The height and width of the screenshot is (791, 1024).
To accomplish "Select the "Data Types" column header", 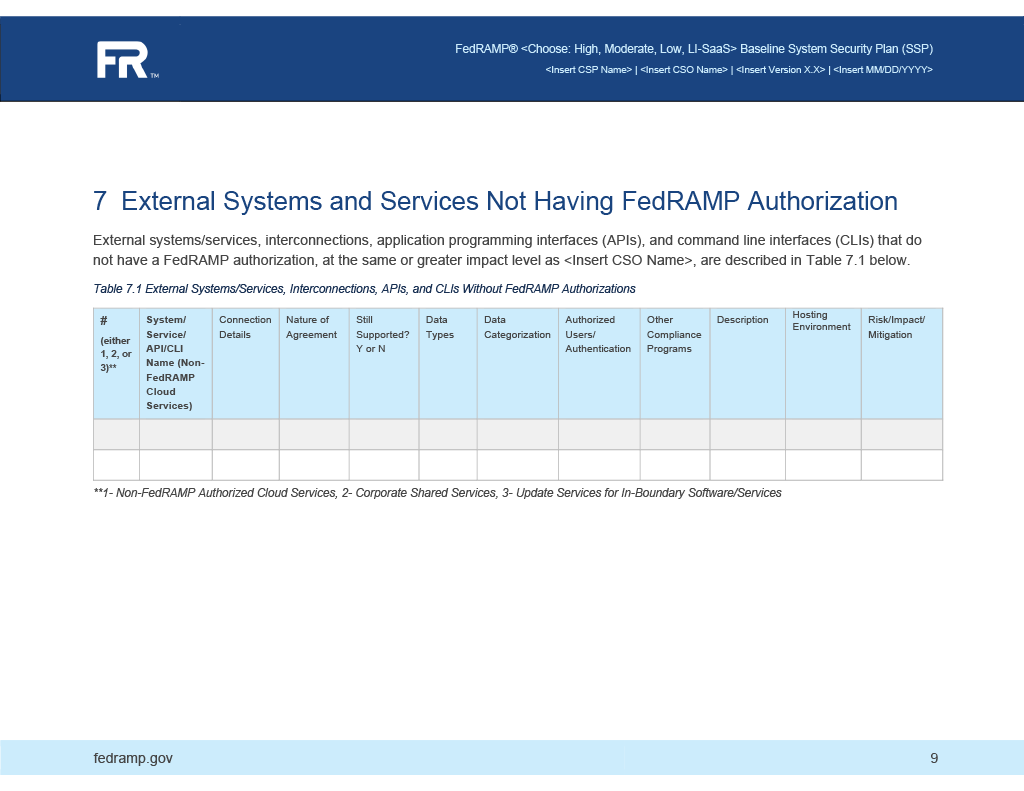I will 447,362.
